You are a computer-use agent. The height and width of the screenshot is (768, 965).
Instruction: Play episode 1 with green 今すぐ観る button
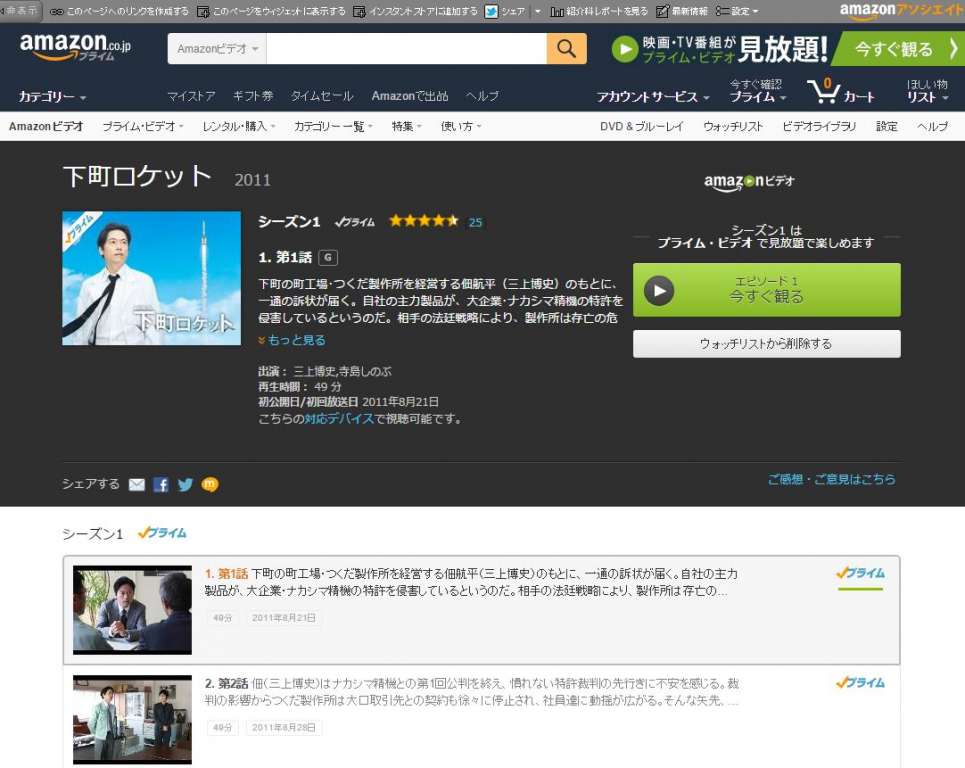[767, 290]
